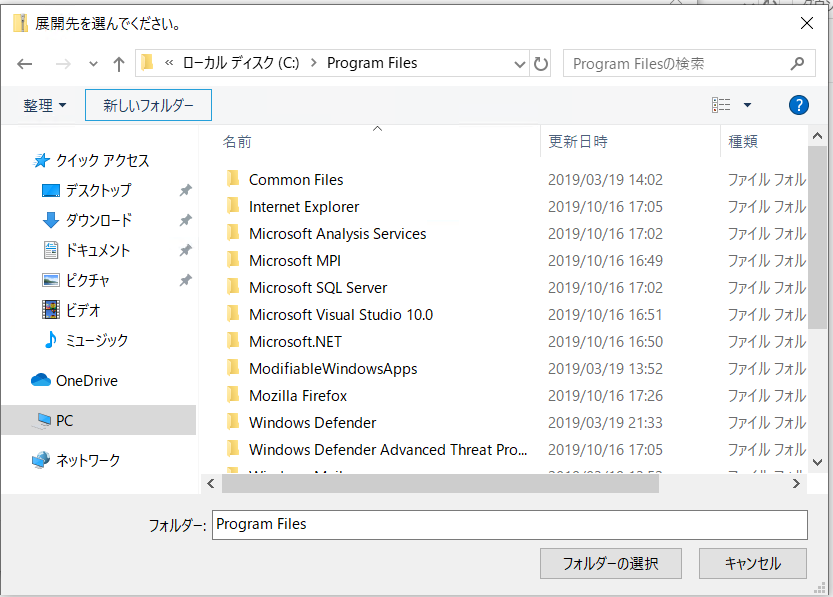Select Windows Defender Advanced Threat Pro... folder
This screenshot has width=833, height=597.
pyautogui.click(x=388, y=450)
